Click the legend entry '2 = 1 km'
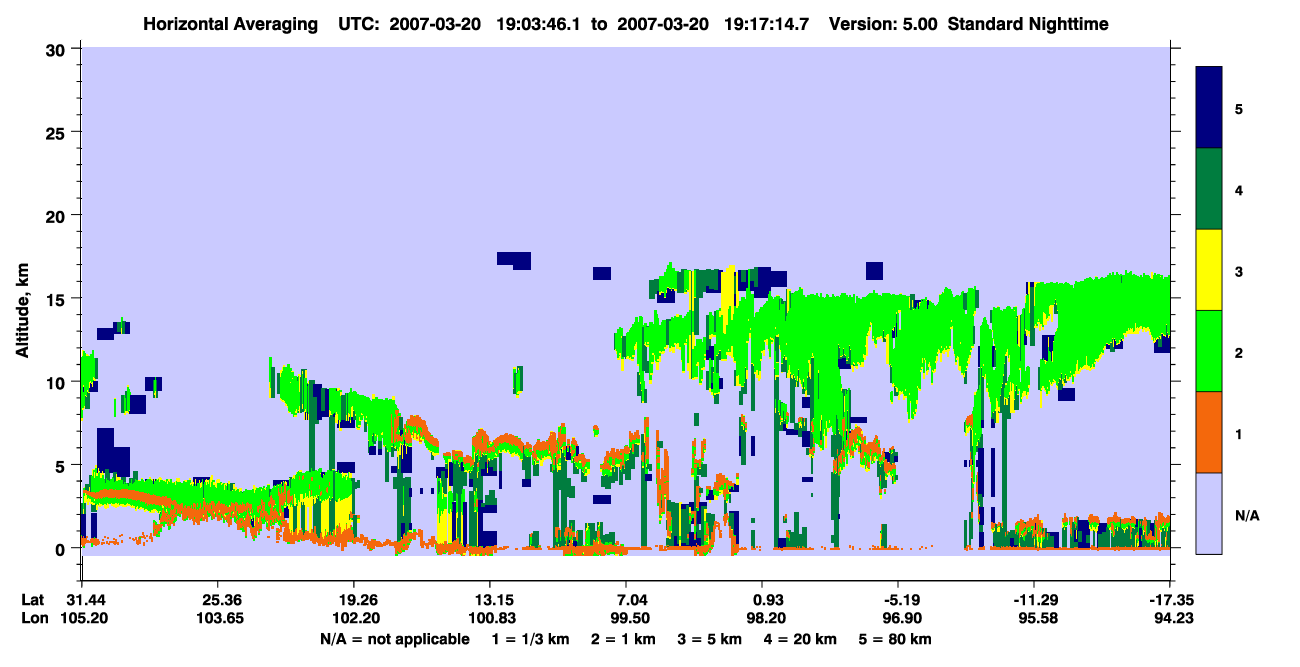This screenshot has height=667, width=1300. pyautogui.click(x=624, y=638)
